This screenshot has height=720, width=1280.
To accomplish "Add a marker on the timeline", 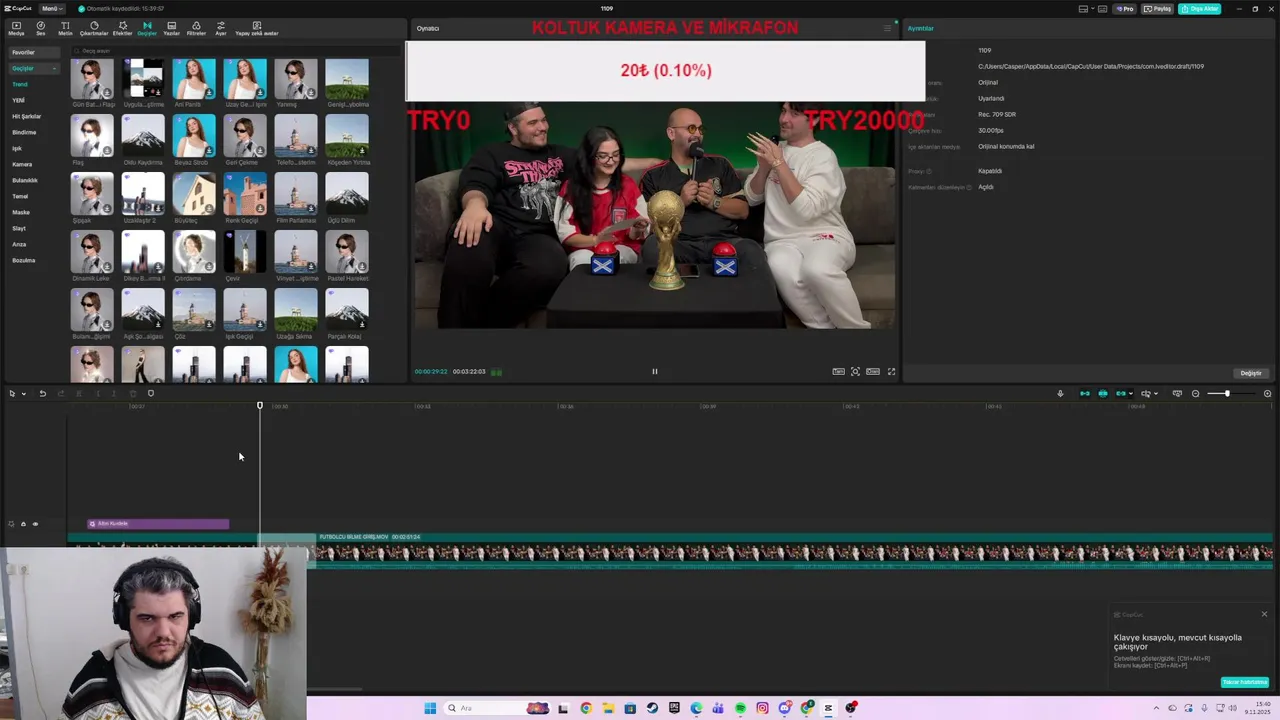I will (x=151, y=393).
